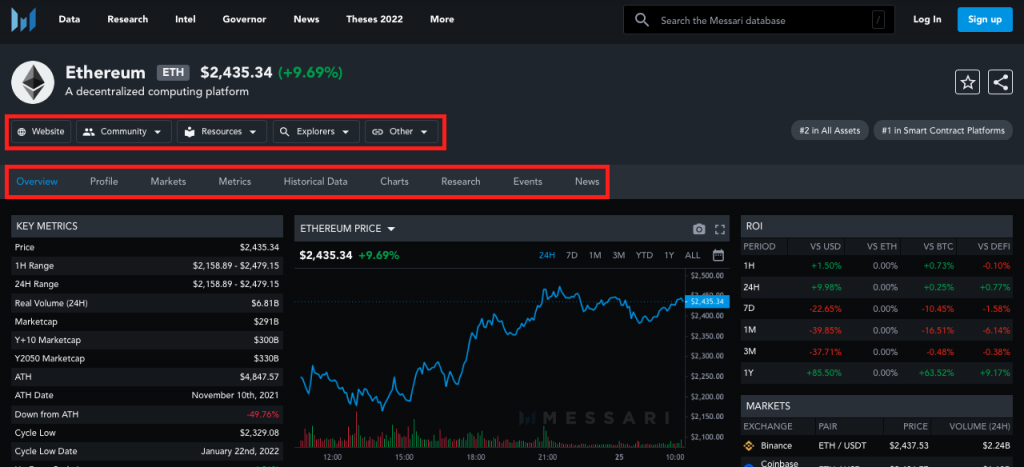Screen dimensions: 1024x467
Task: Click the camera screenshot icon on chart
Action: pyautogui.click(x=699, y=229)
